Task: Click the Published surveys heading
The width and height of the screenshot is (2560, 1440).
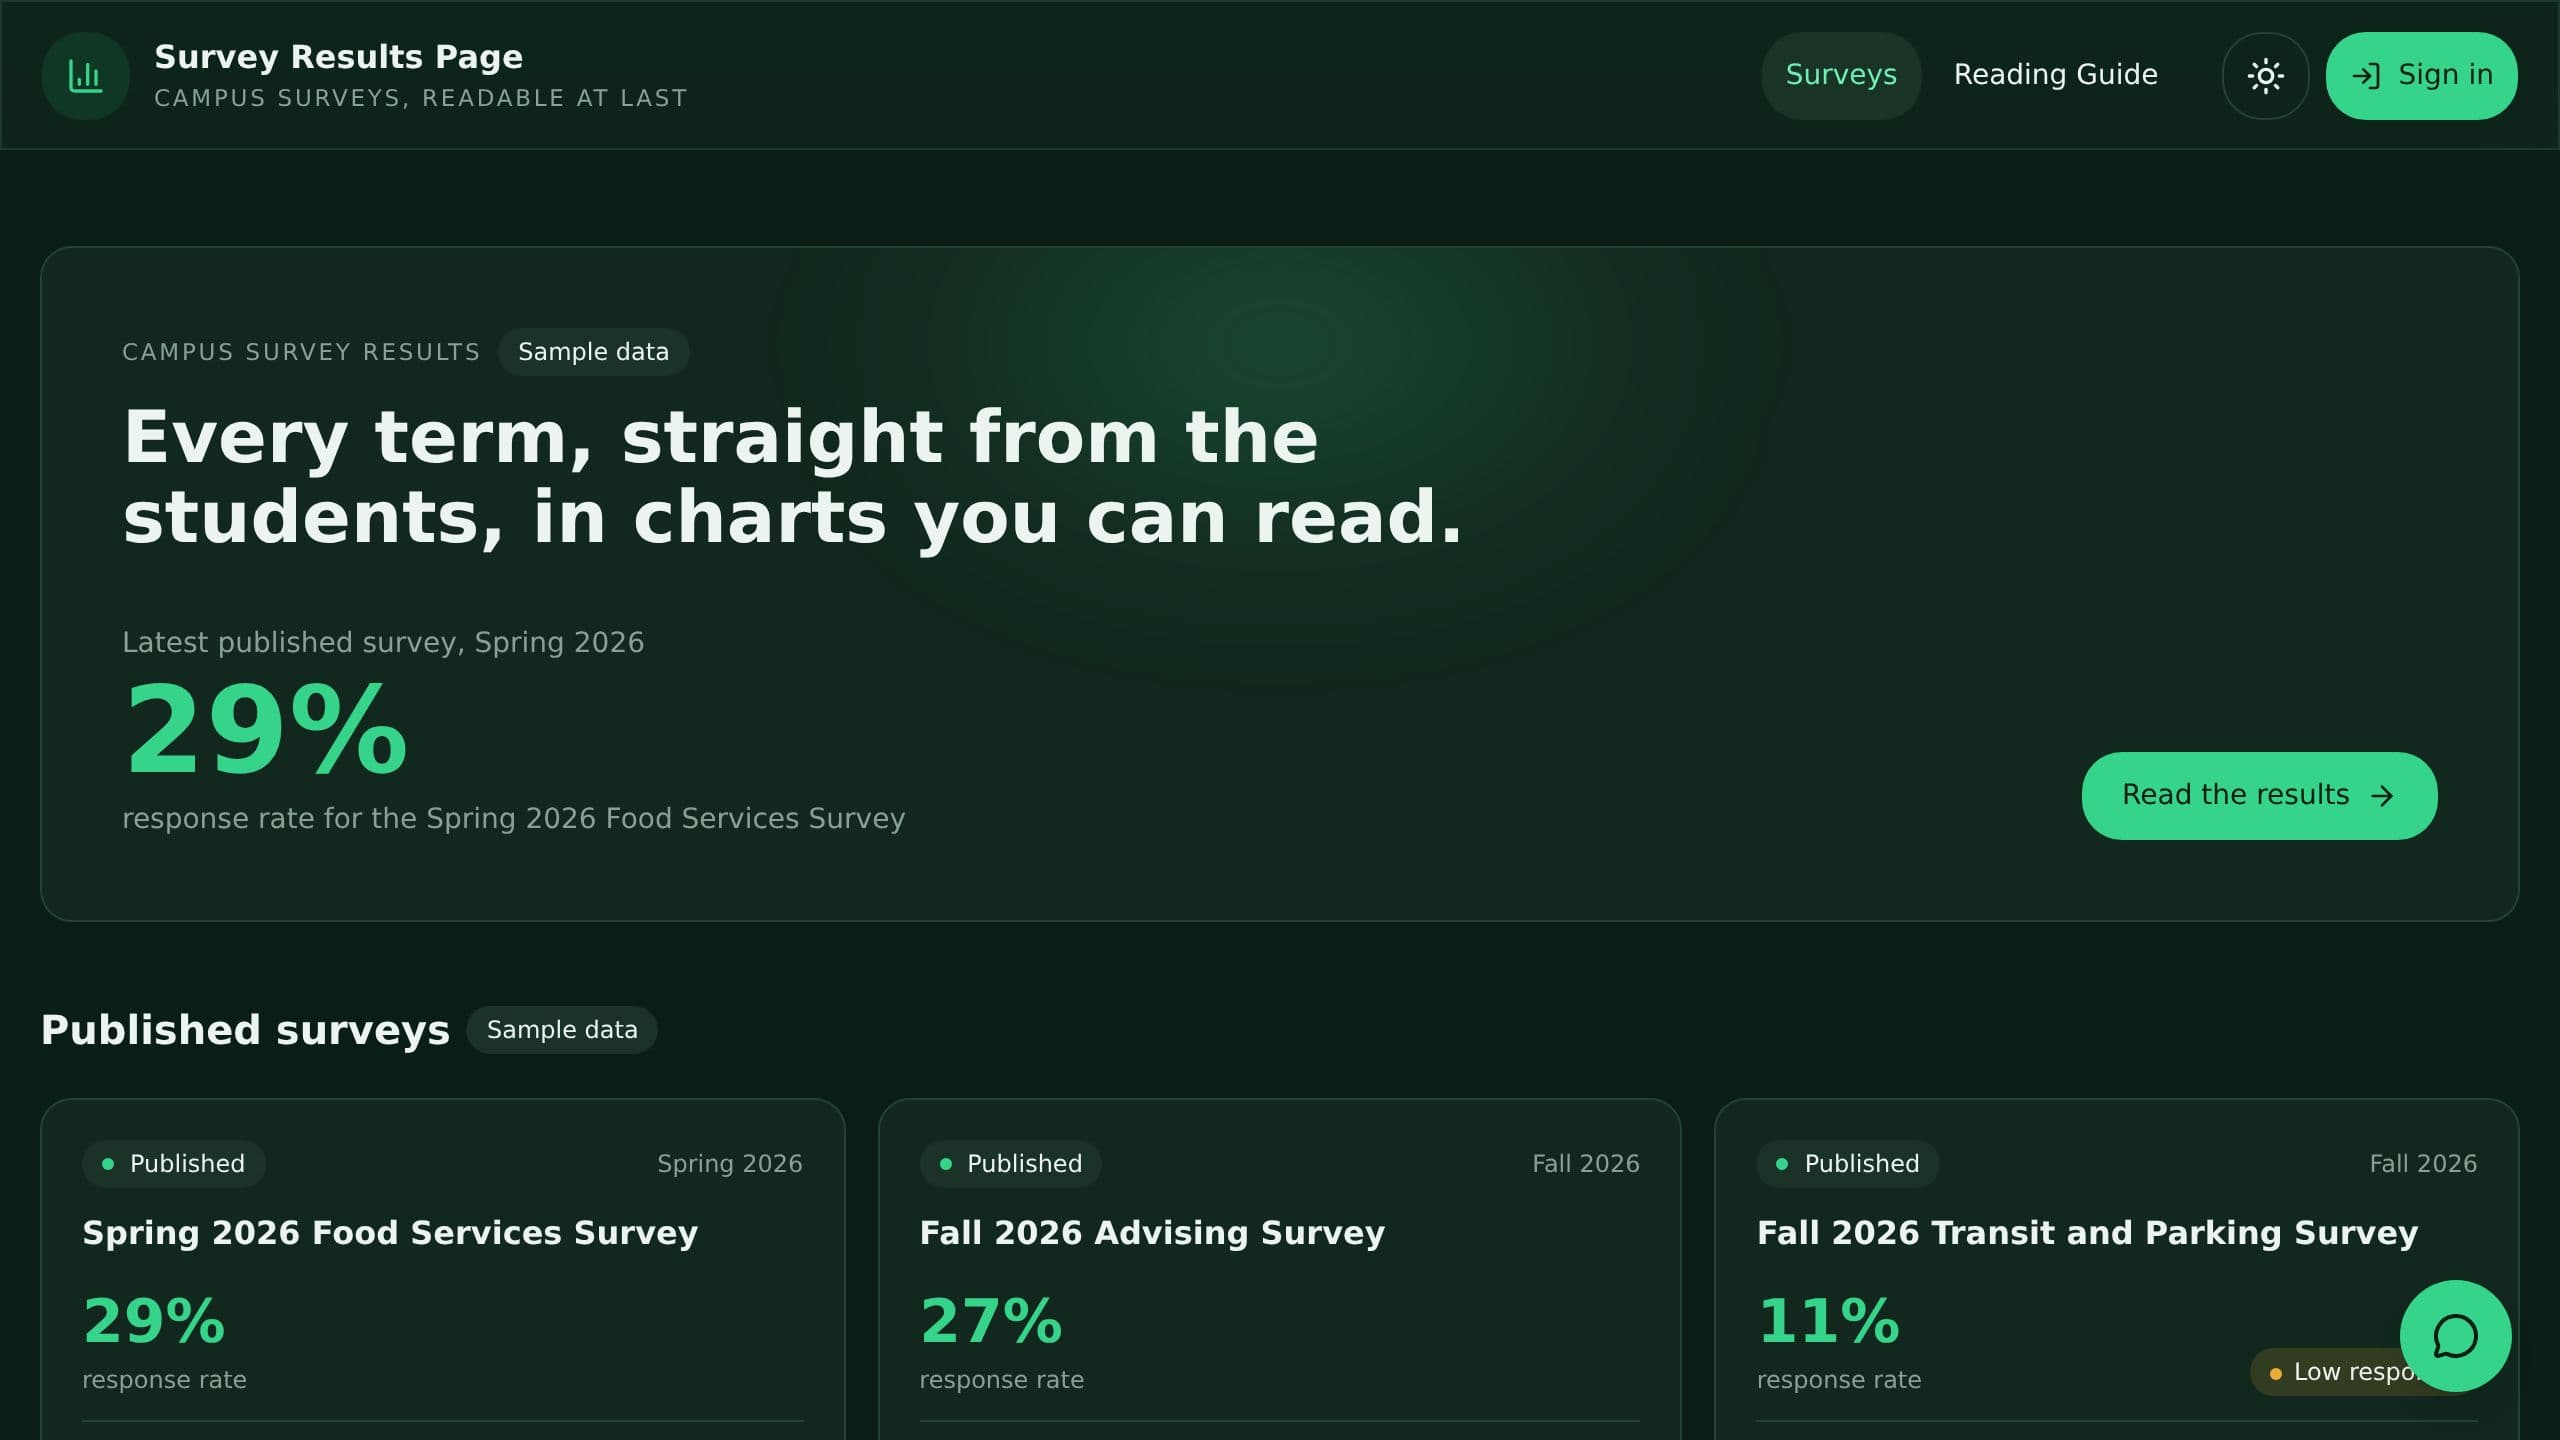Action: [x=245, y=1030]
